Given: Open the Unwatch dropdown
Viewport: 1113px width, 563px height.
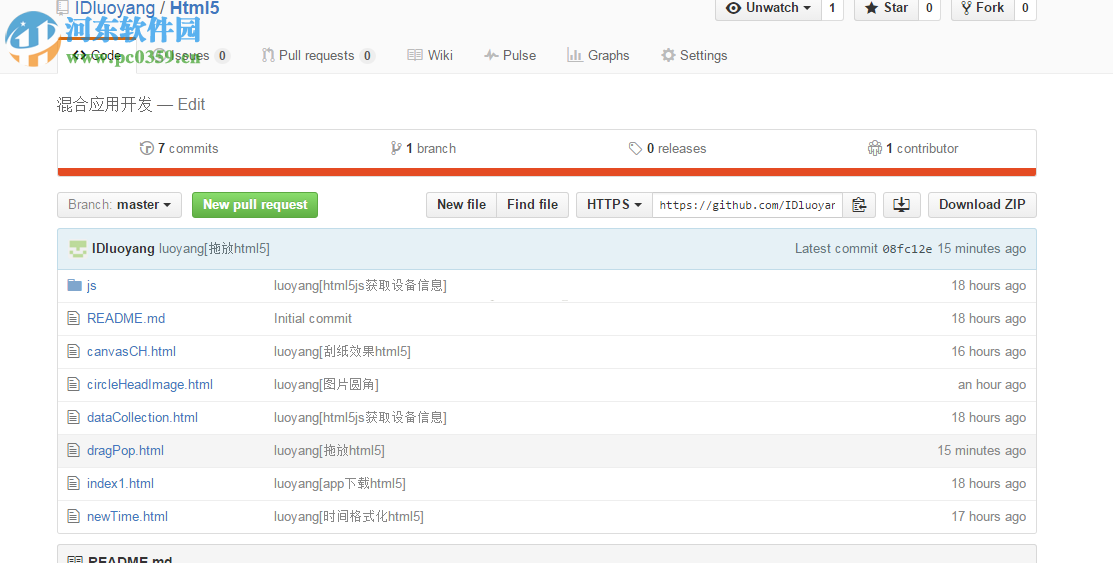Looking at the screenshot, I should coord(768,8).
